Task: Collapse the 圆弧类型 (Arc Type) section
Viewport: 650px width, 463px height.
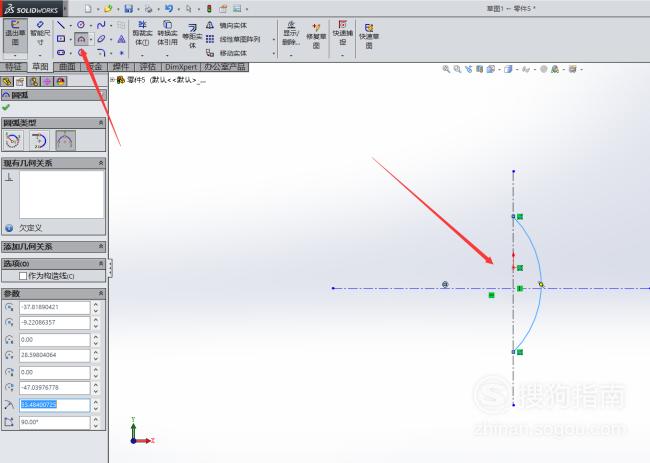Action: (101, 123)
